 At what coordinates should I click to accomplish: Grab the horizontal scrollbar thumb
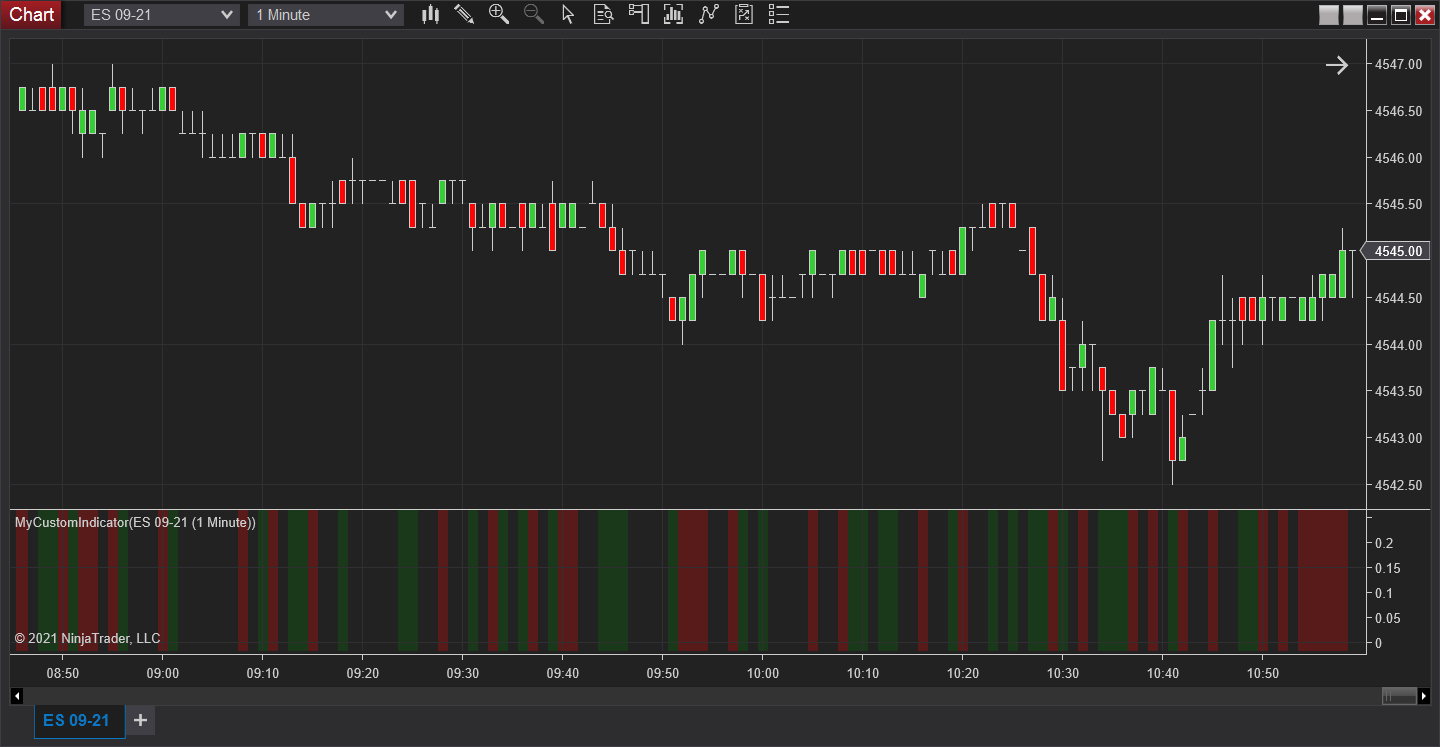pos(1399,696)
